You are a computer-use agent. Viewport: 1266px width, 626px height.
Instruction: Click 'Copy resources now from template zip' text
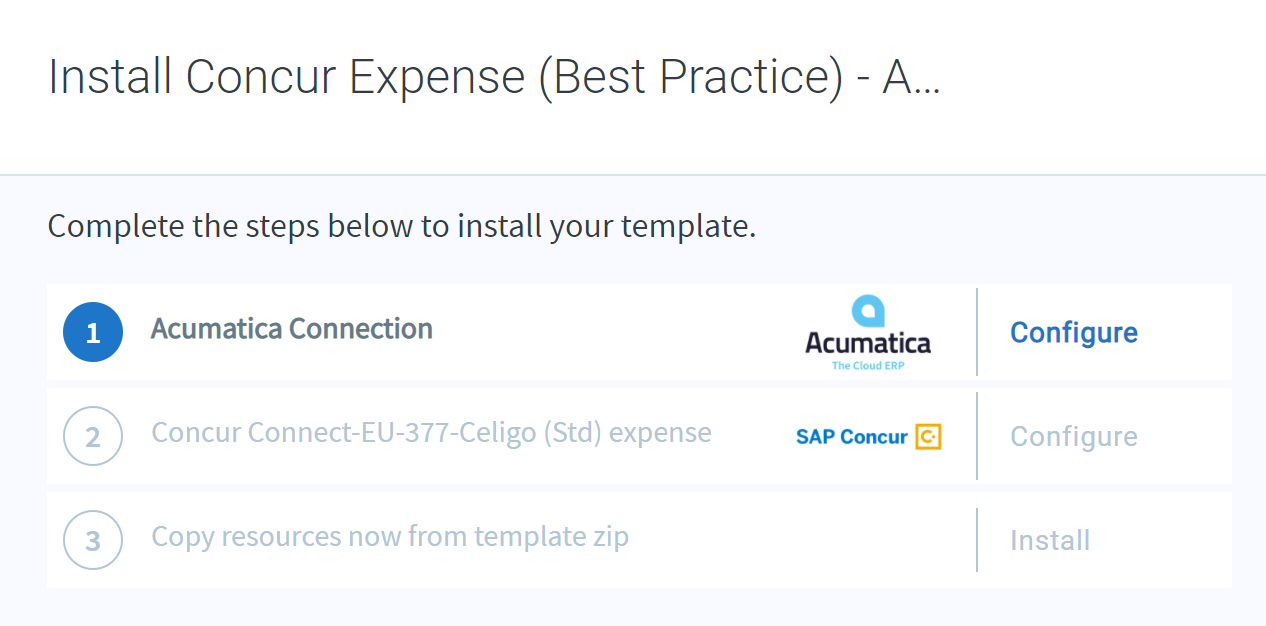click(x=390, y=536)
